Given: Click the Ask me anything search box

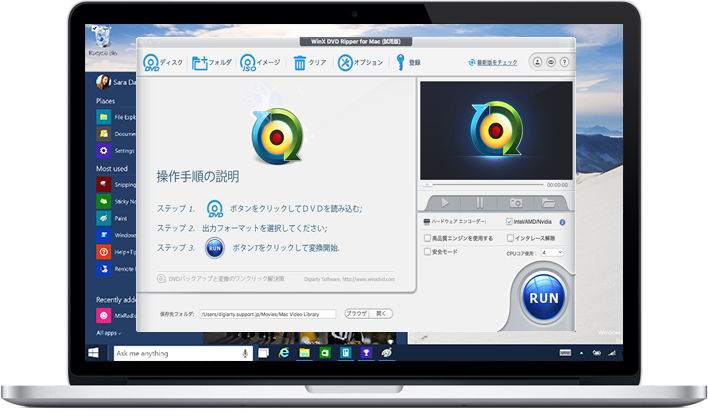Looking at the screenshot, I should coord(182,353).
